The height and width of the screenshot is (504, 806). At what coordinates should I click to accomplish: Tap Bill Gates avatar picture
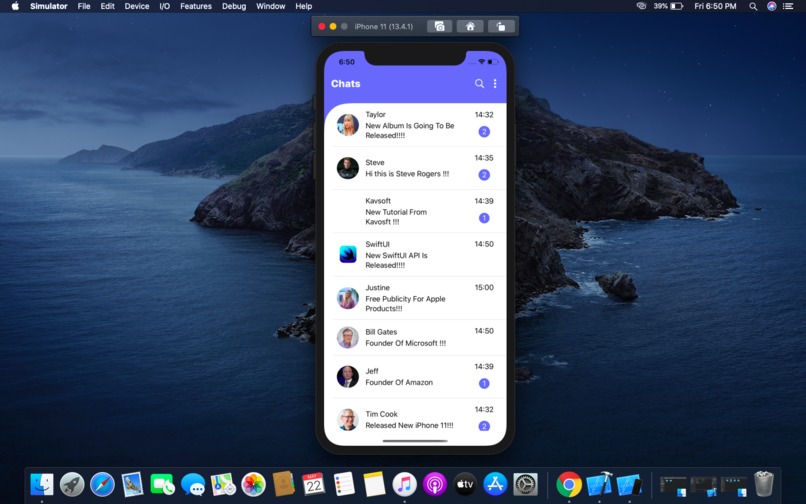pos(347,337)
